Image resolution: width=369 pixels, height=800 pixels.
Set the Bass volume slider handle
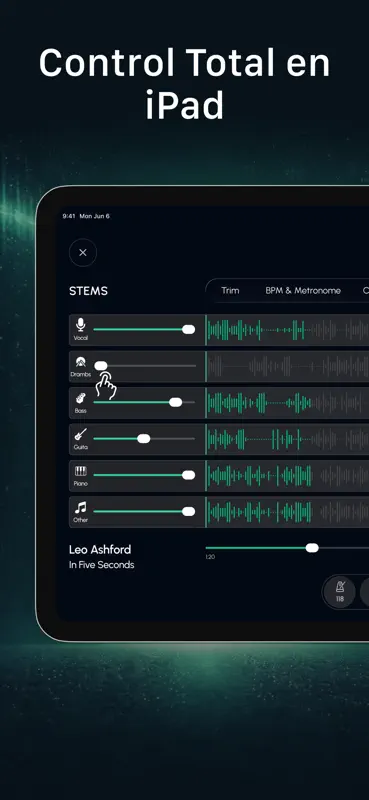click(x=176, y=402)
